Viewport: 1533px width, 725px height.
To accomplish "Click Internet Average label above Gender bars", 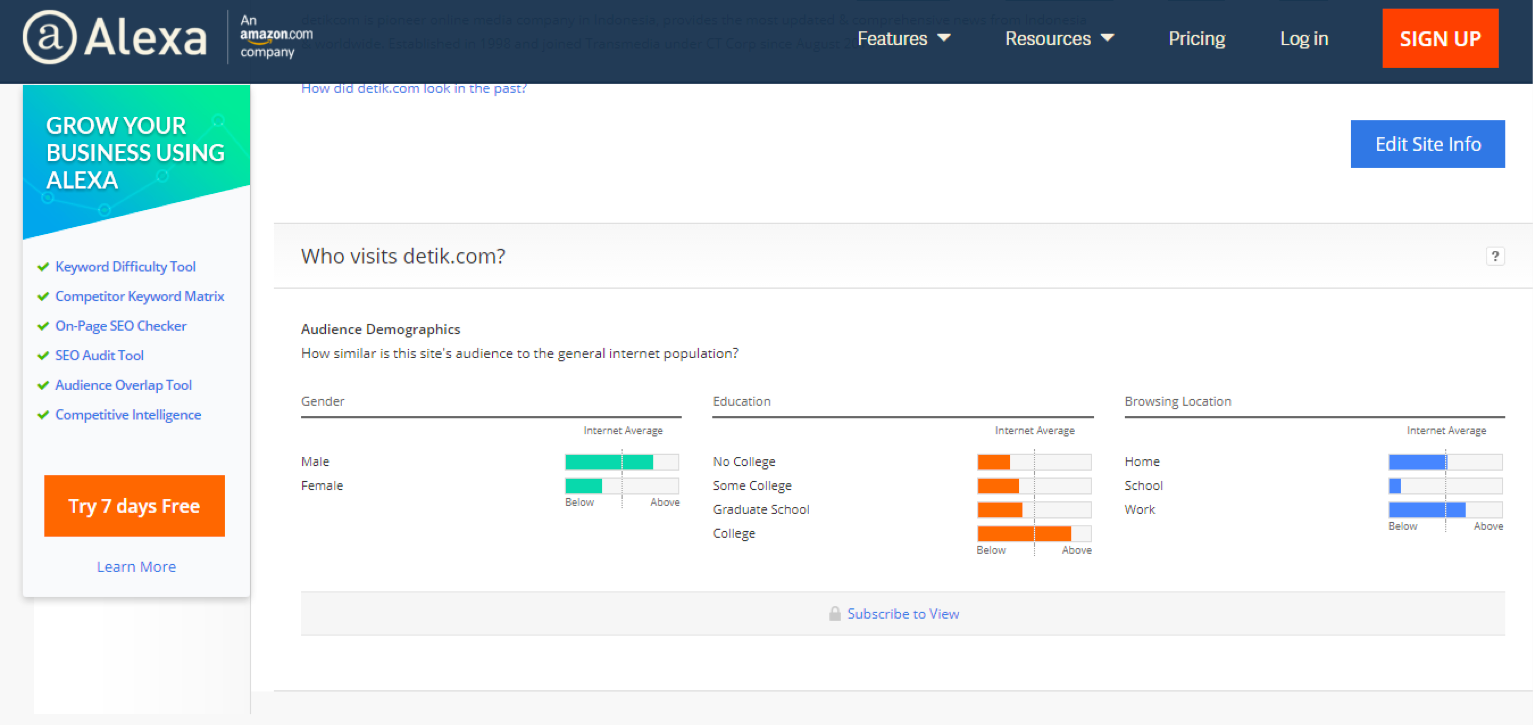I will tap(623, 431).
